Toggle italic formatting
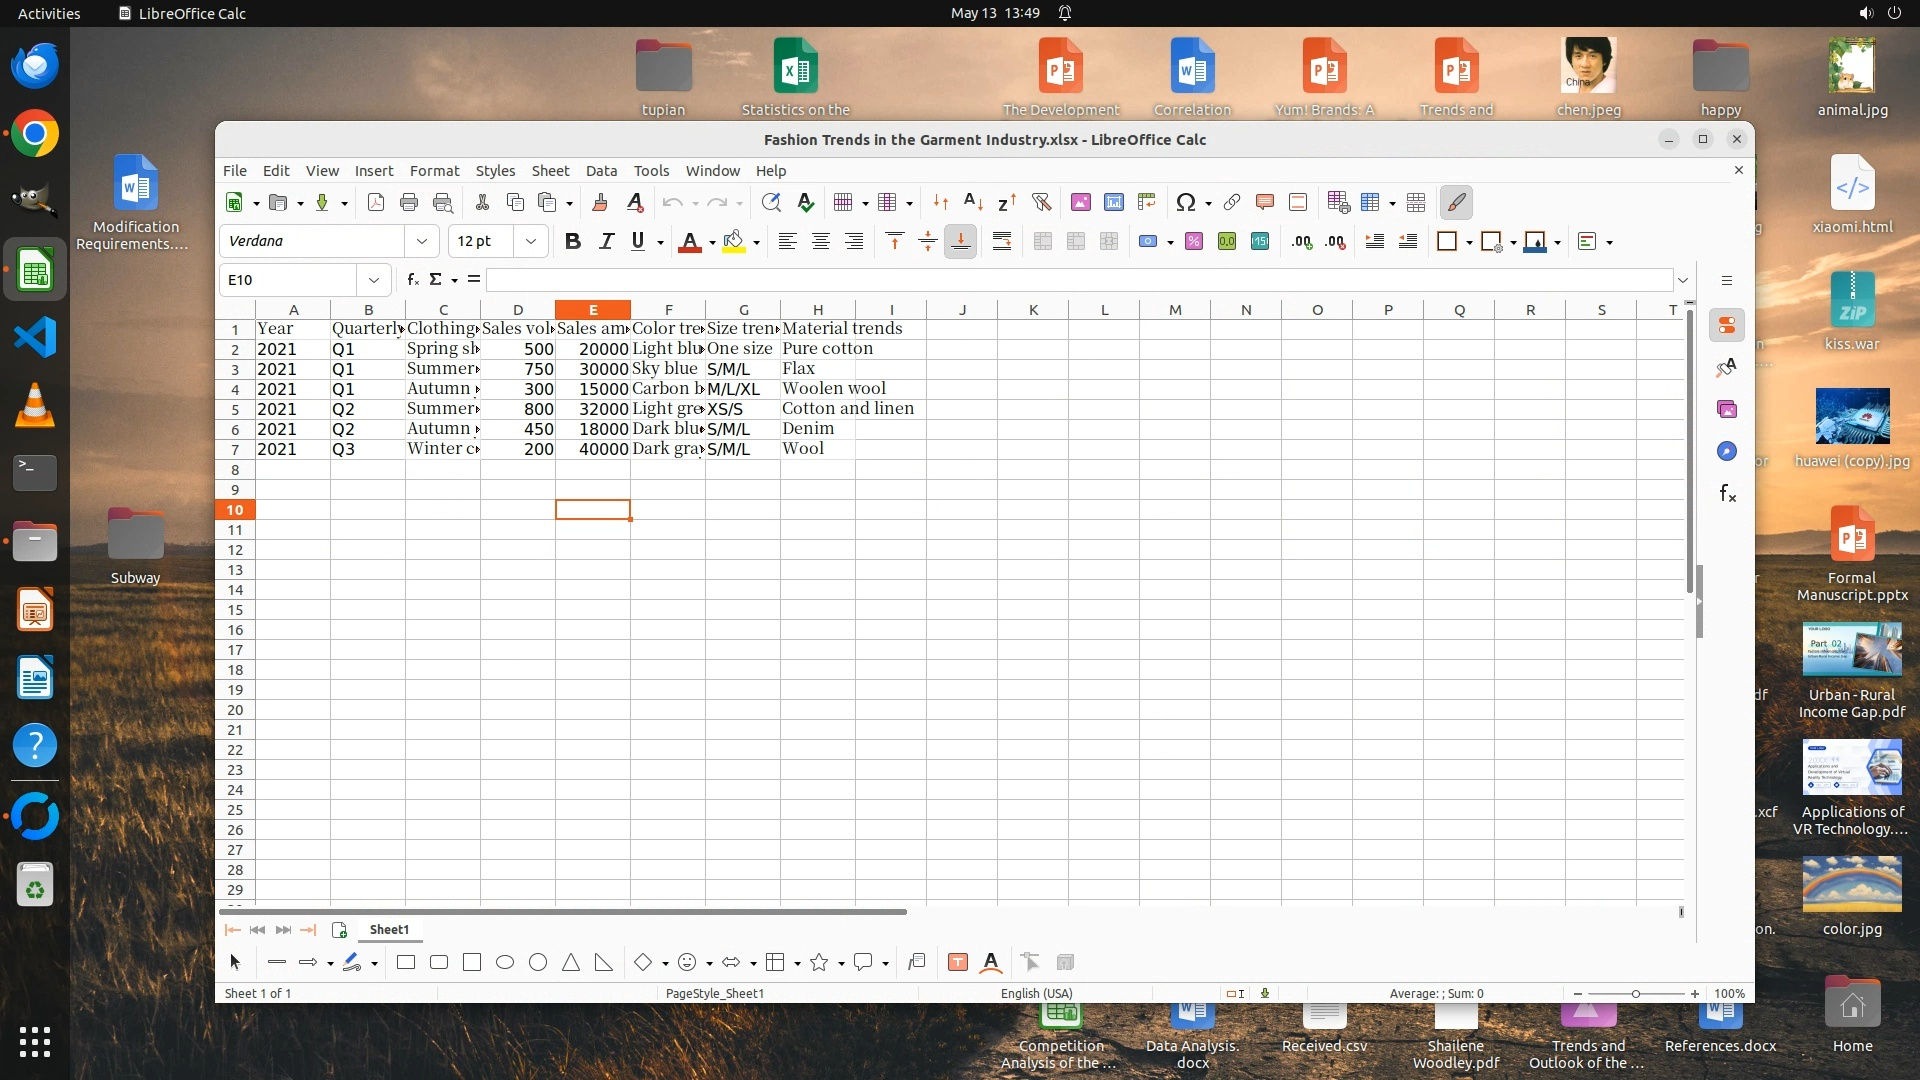This screenshot has height=1080, width=1920. [x=605, y=241]
